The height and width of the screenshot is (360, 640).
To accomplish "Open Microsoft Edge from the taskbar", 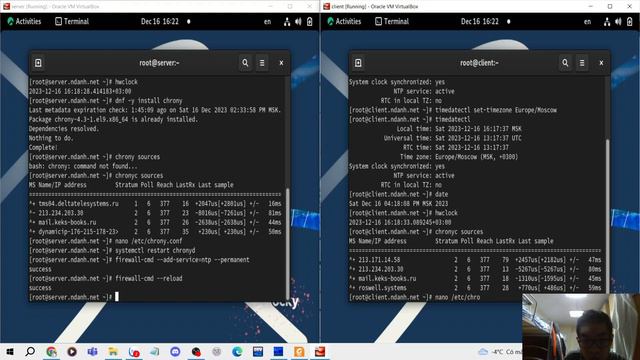I will (x=237, y=351).
